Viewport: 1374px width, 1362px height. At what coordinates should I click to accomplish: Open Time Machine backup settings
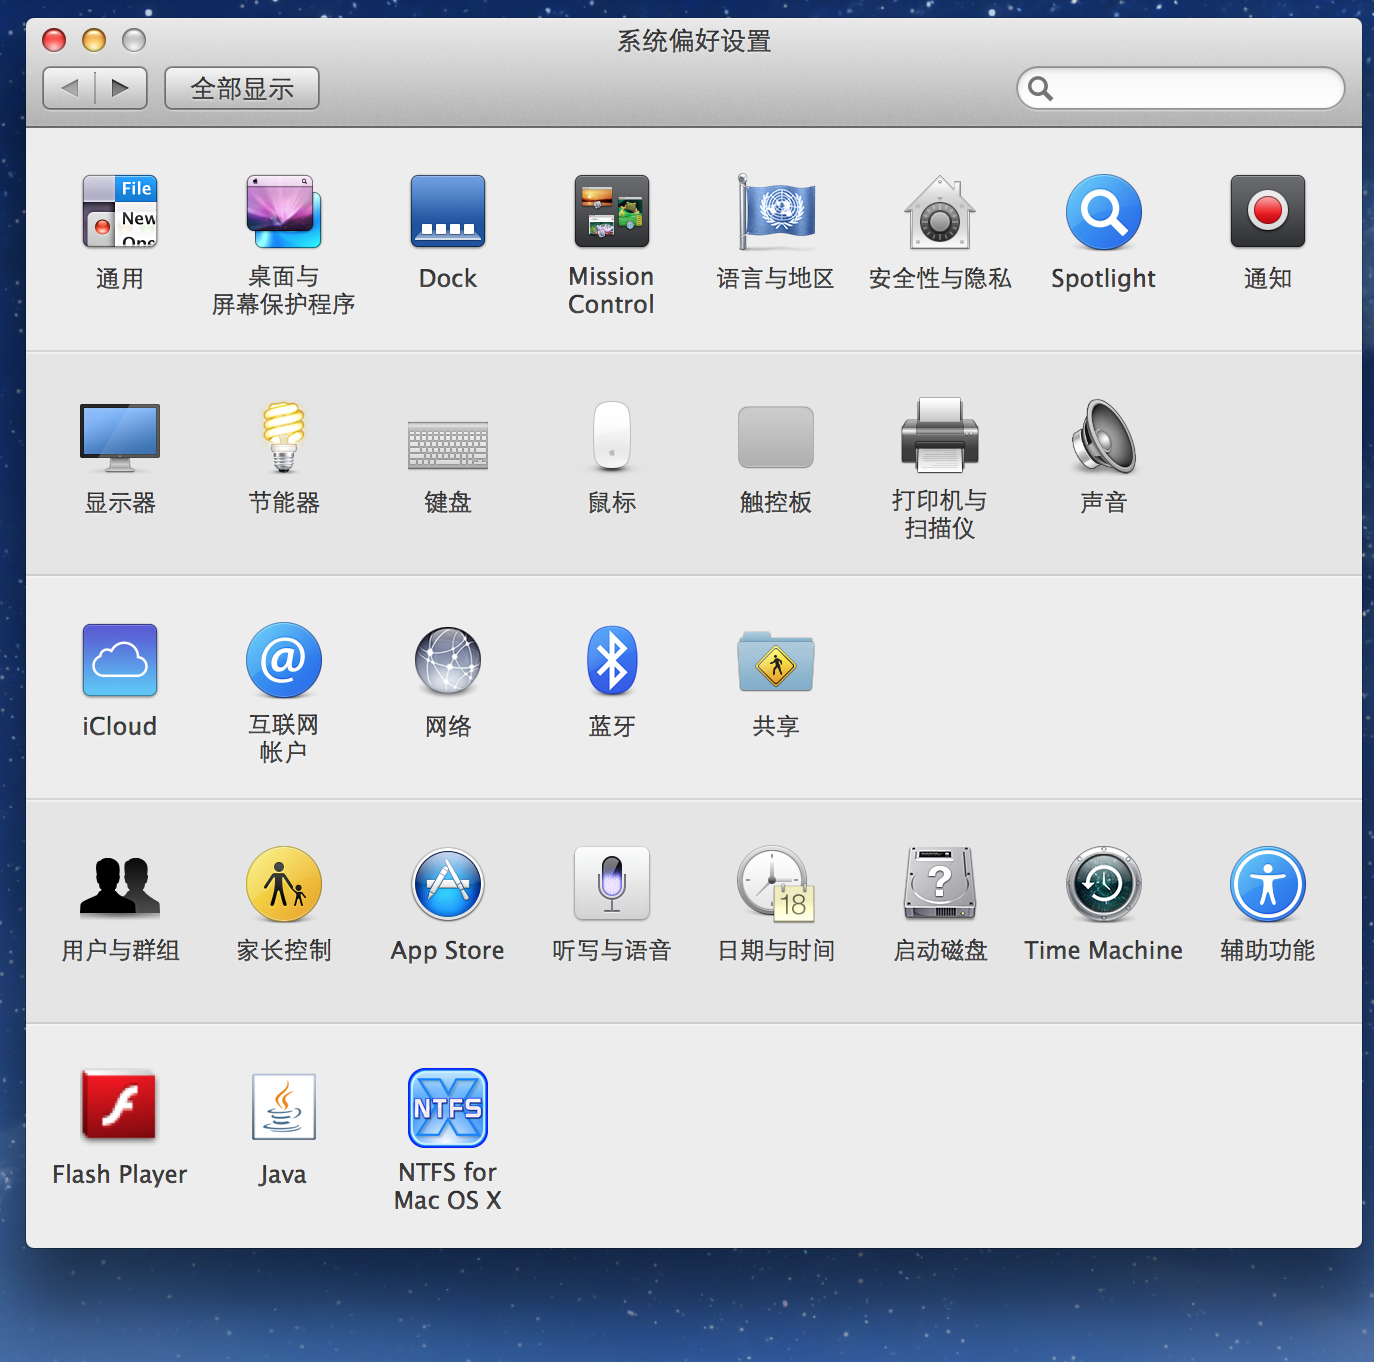(x=1103, y=883)
